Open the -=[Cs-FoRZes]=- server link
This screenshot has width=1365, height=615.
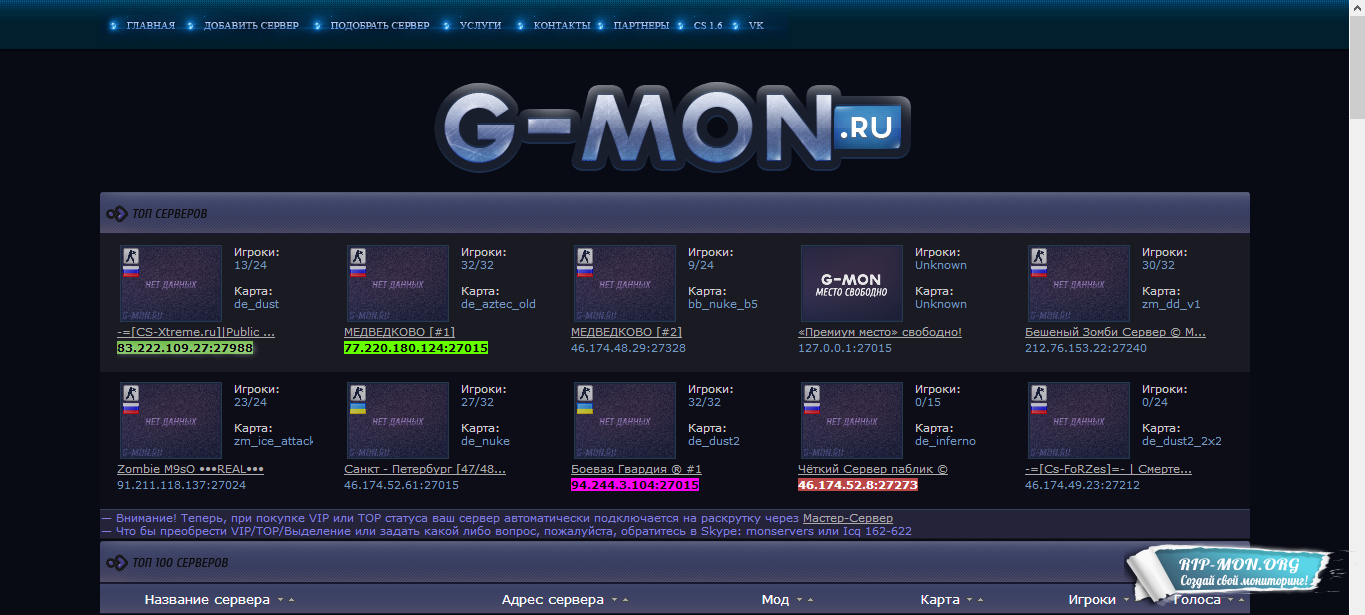1108,469
